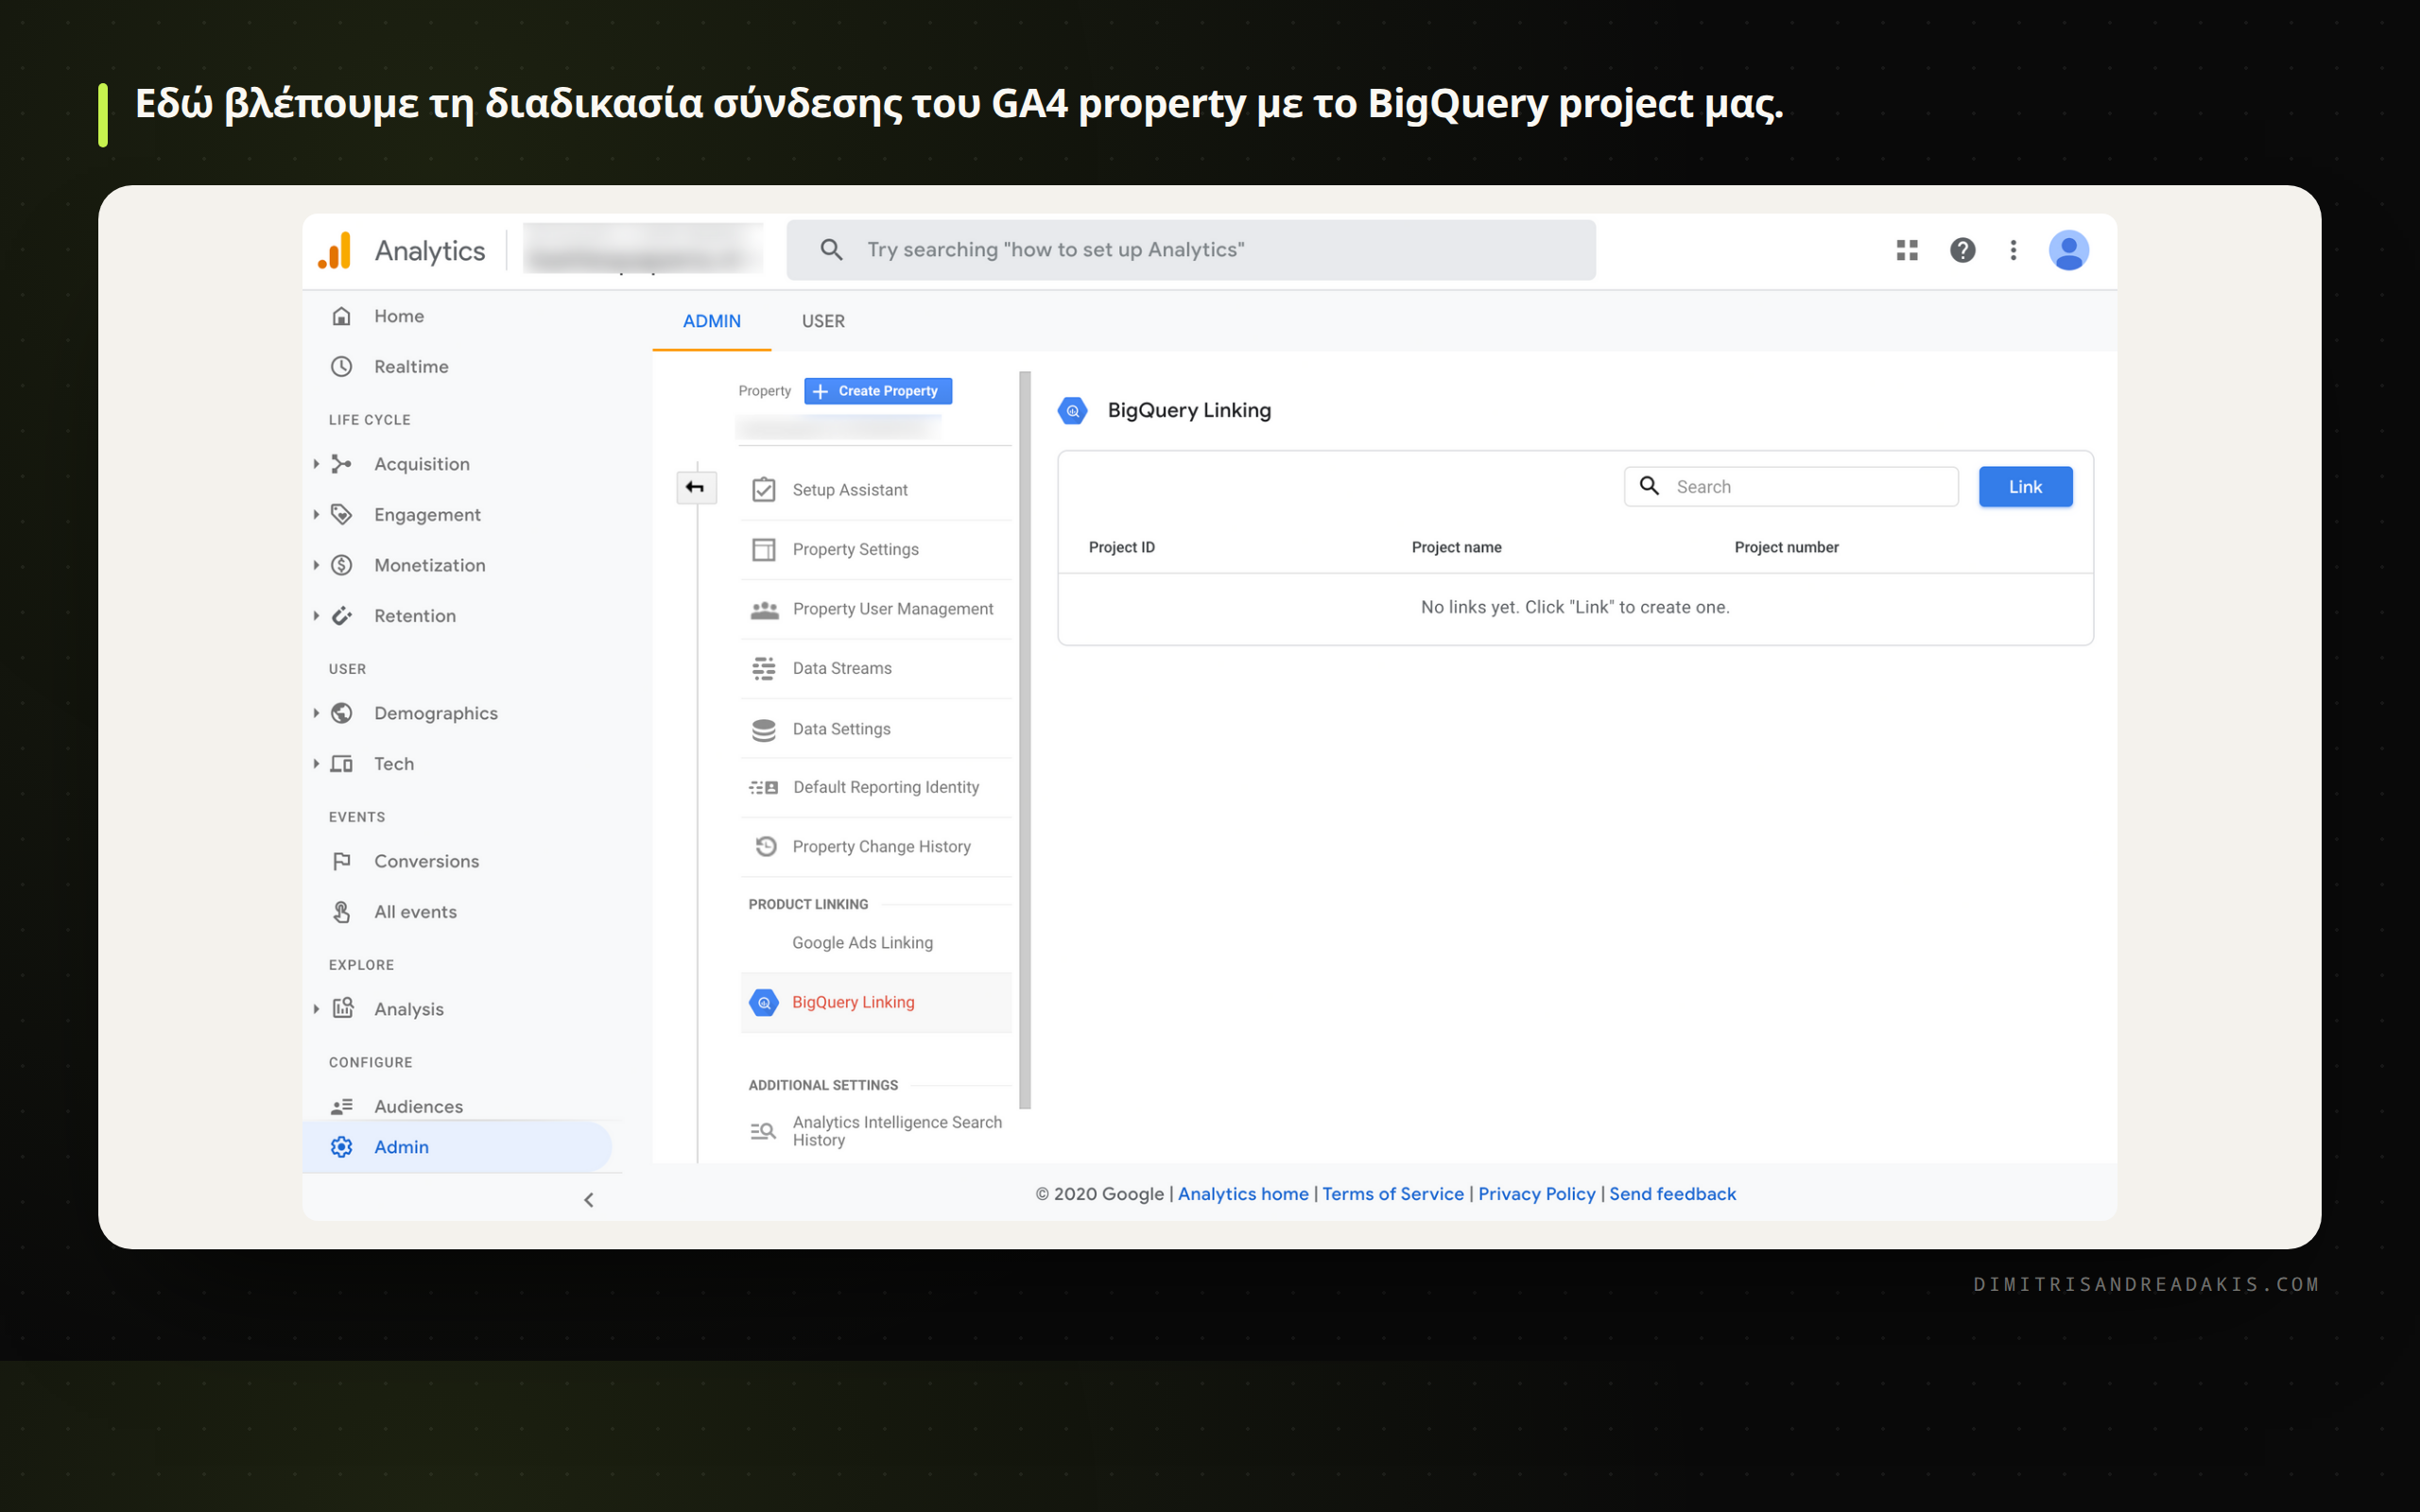Open Google Ads Linking menu item

coord(876,943)
